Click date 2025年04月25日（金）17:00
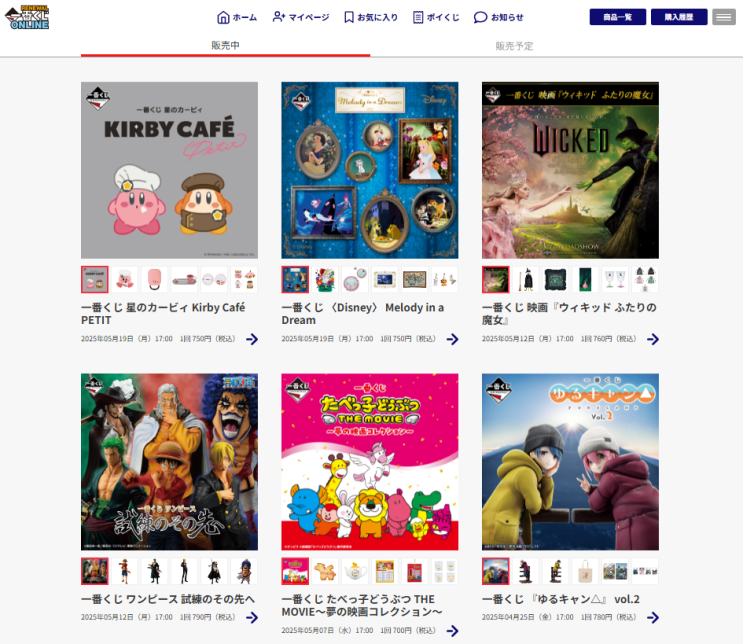Image resolution: width=743 pixels, height=644 pixels. point(528,617)
